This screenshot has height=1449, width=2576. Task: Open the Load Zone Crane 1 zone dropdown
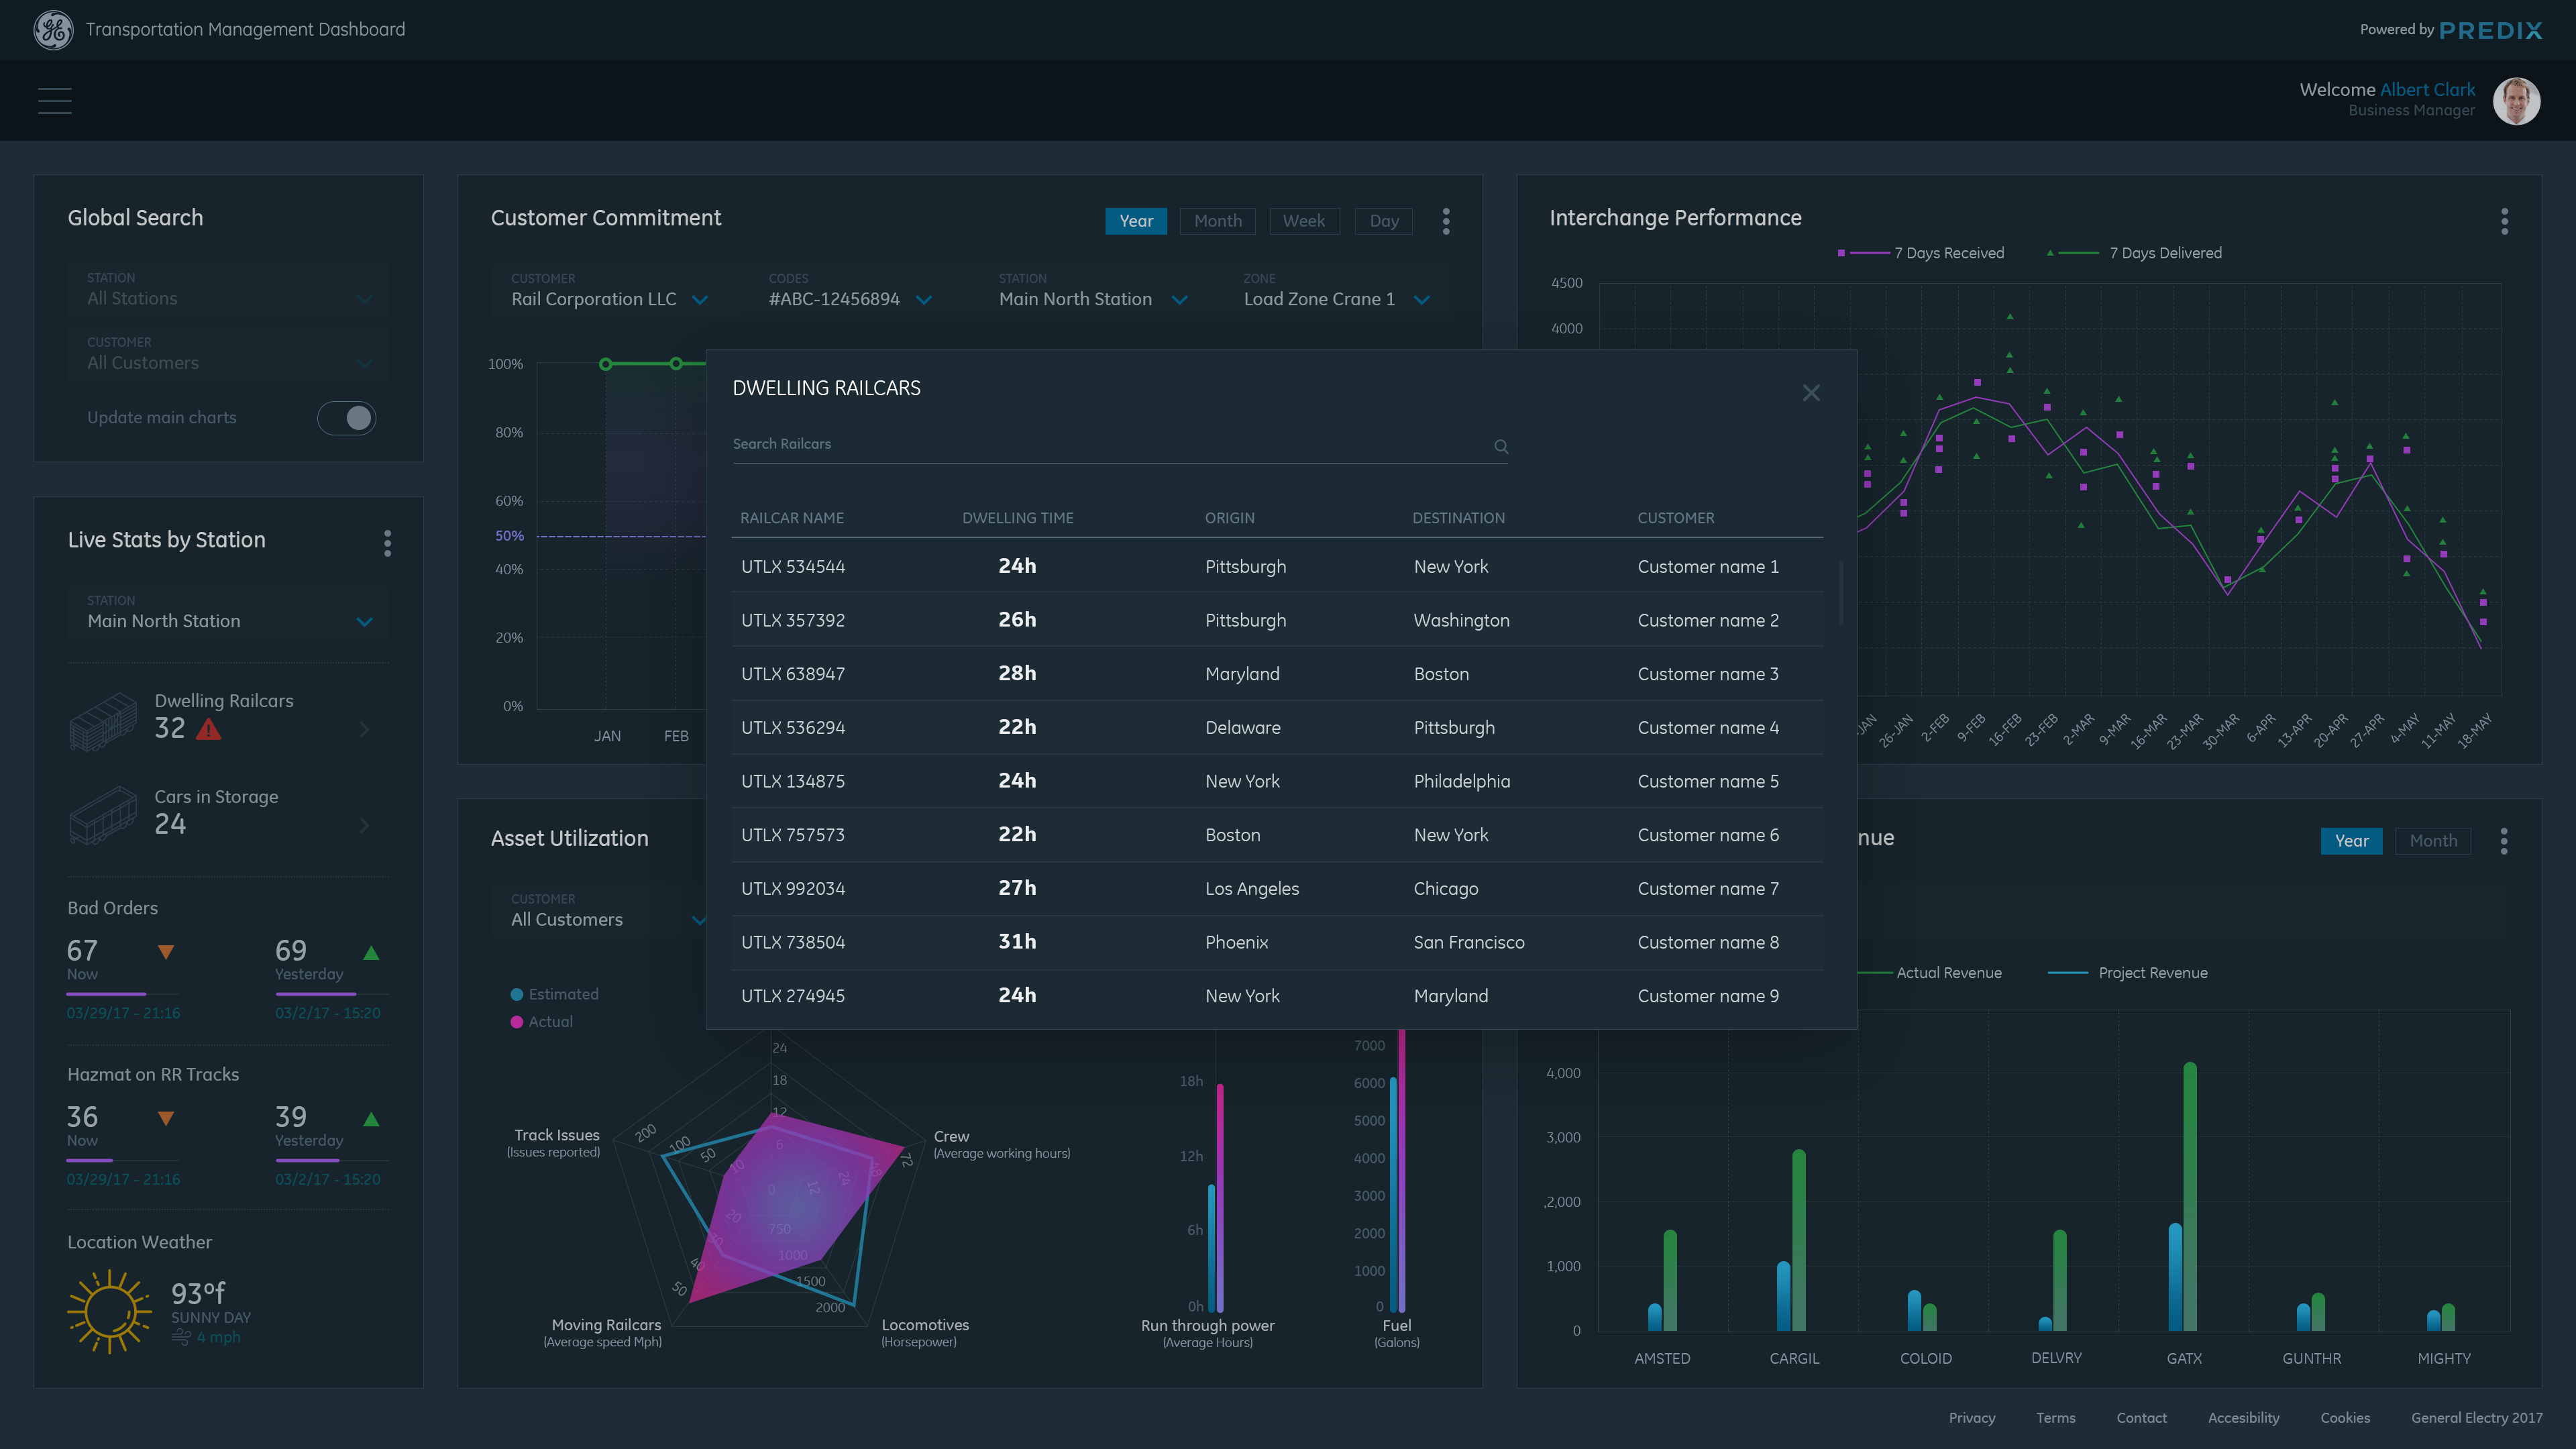1421,300
